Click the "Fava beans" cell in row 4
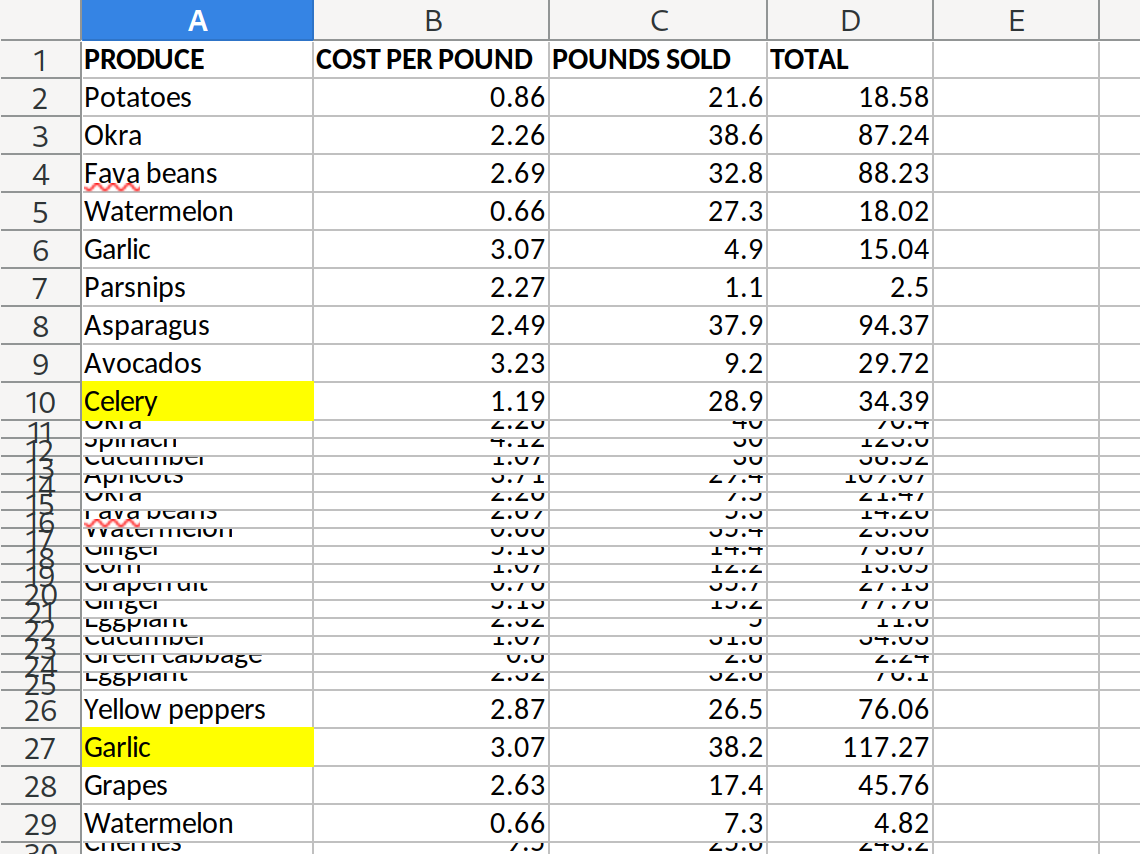 point(196,174)
